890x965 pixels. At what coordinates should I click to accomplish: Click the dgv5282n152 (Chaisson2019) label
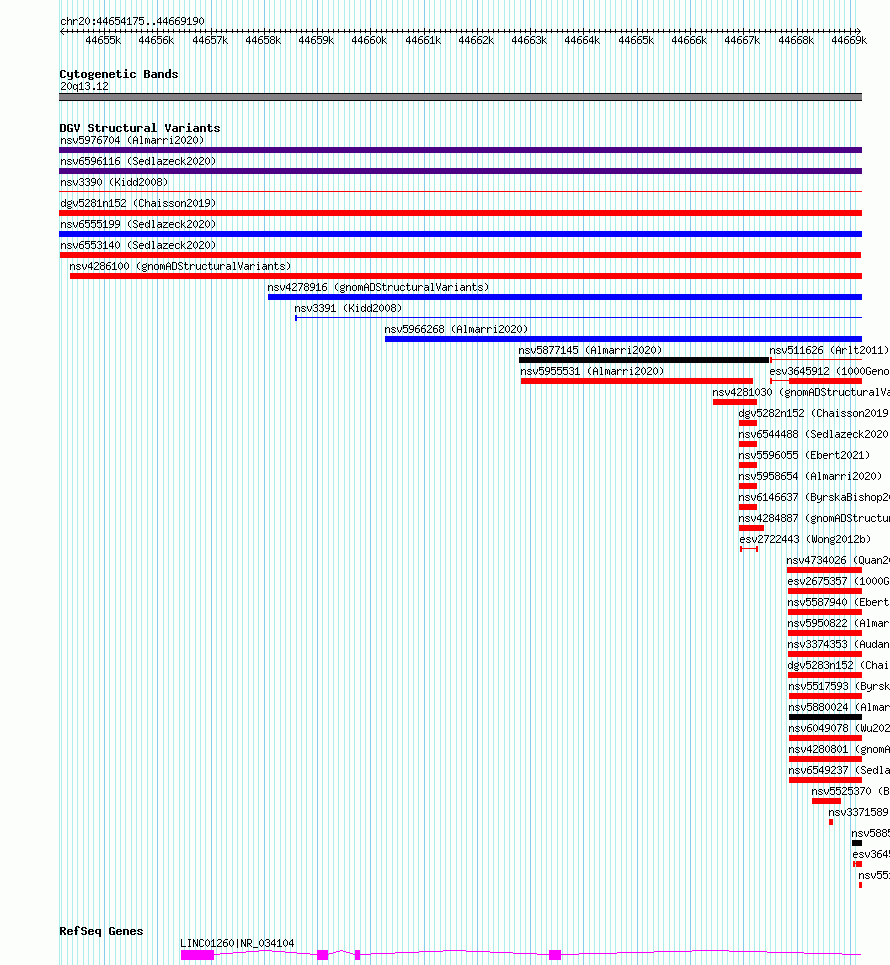click(814, 414)
